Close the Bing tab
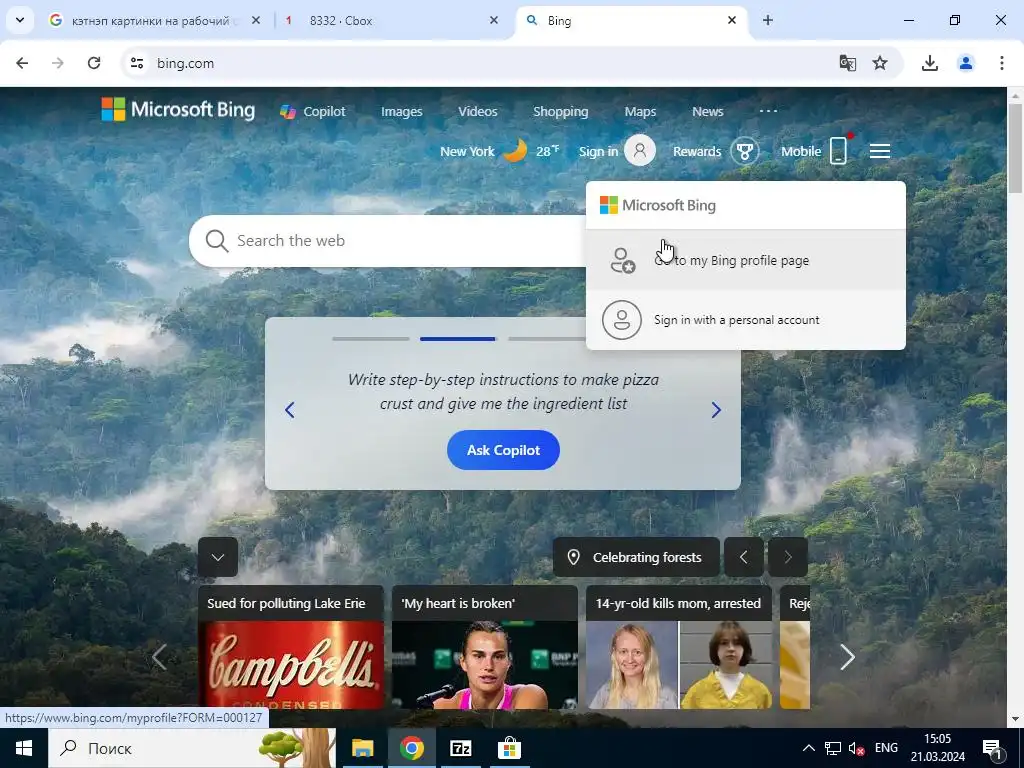The width and height of the screenshot is (1024, 768). (x=732, y=20)
